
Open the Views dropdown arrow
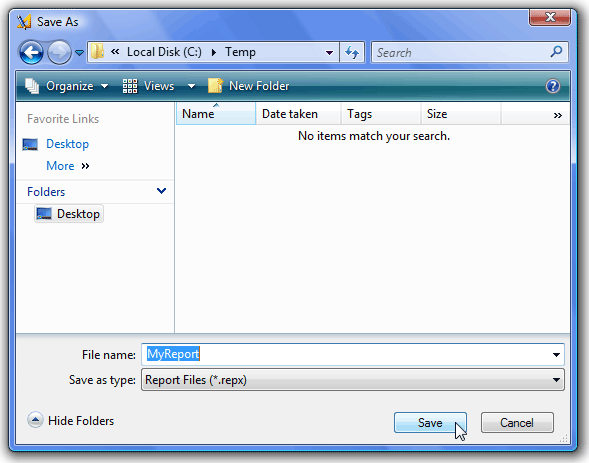click(x=191, y=86)
